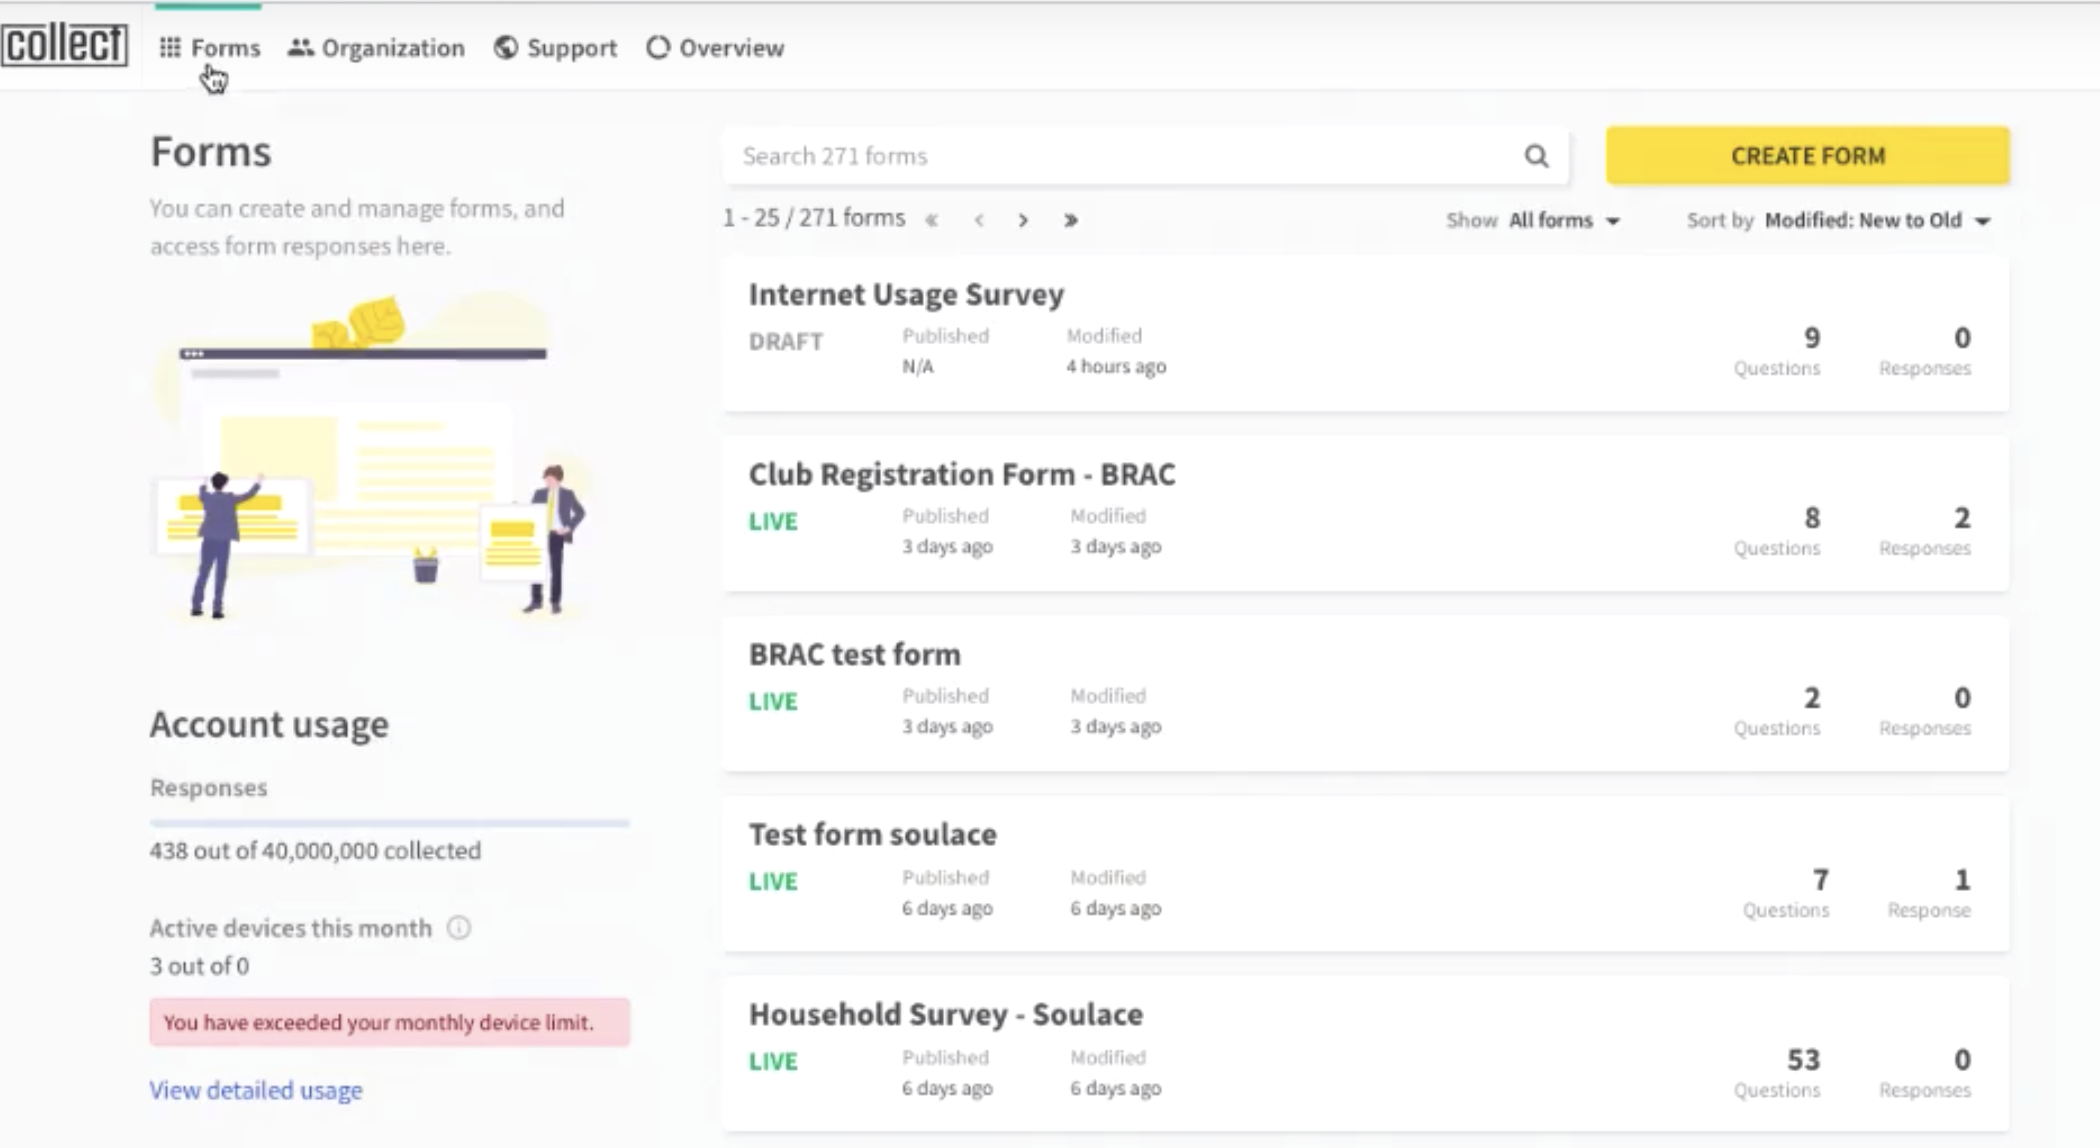2100x1148 pixels.
Task: Click the collect logo
Action: click(66, 44)
